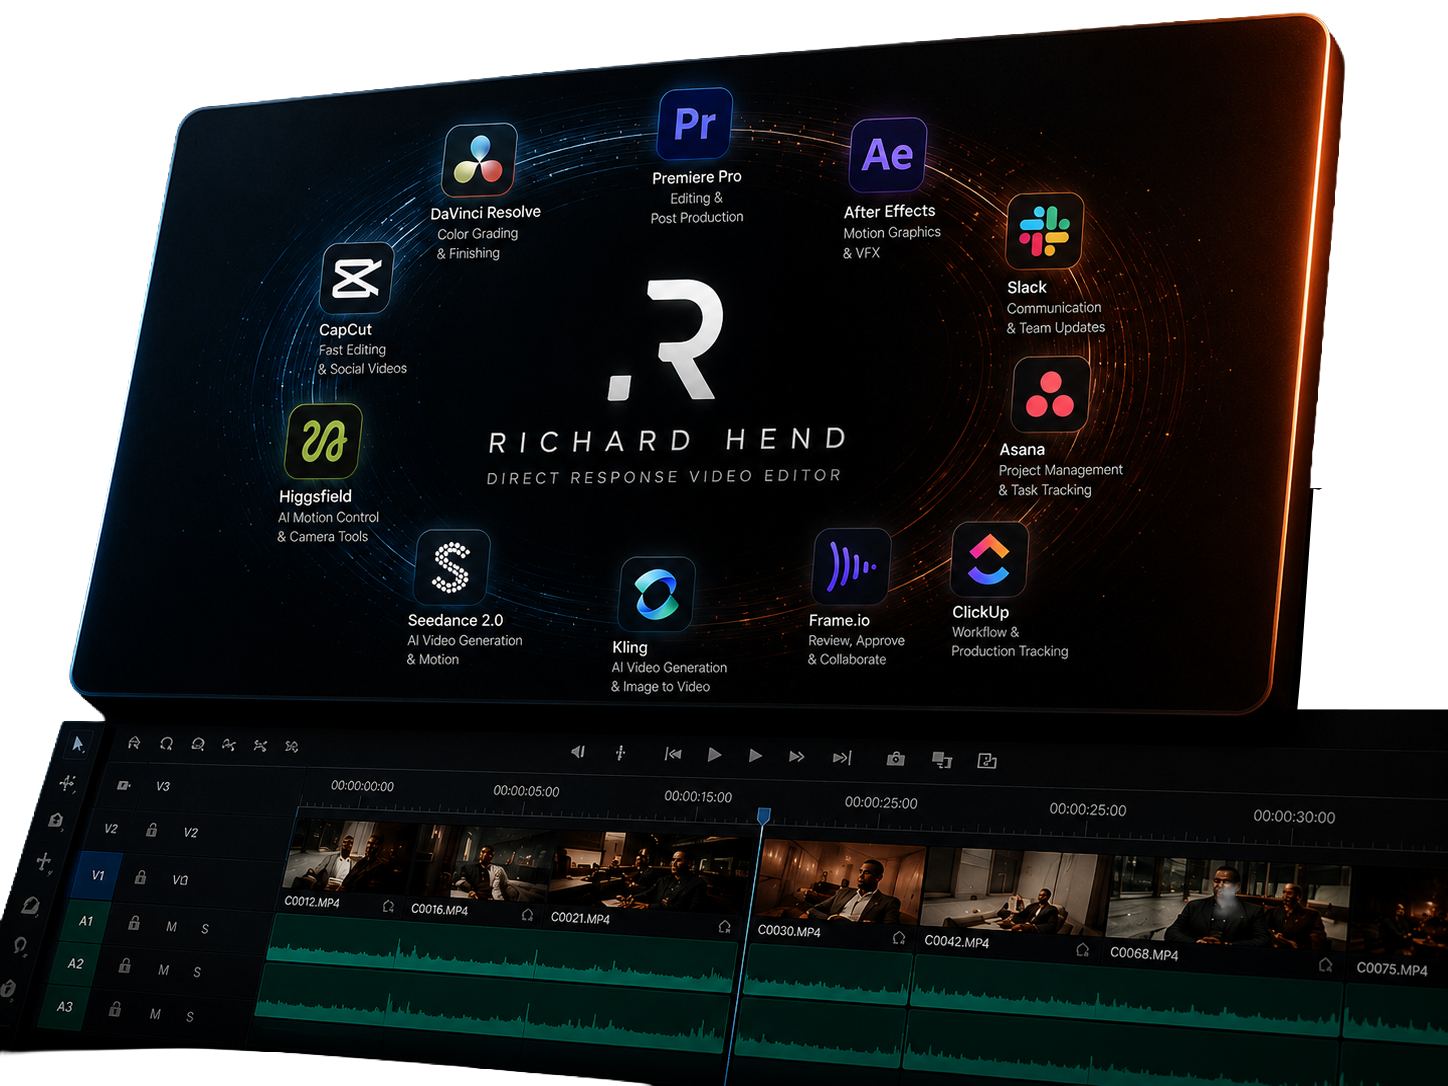Click the small icon beside C0042.MP4 label
Image resolution: width=1448 pixels, height=1086 pixels.
click(x=1082, y=949)
